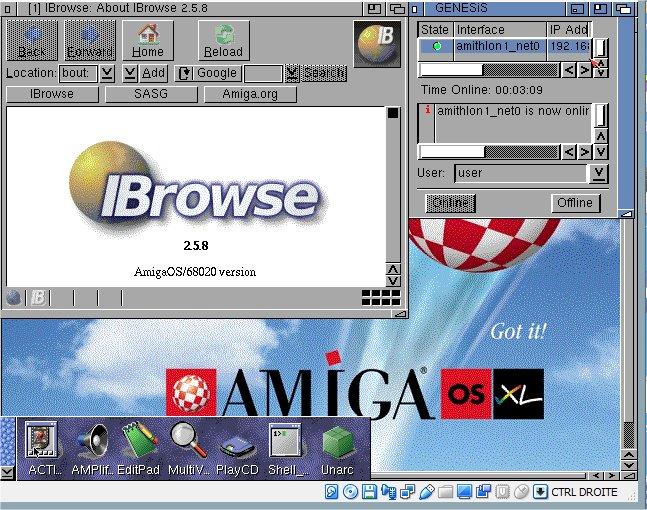Click the floppy disk icon in VirtualBox bar
The height and width of the screenshot is (510, 647).
pyautogui.click(x=369, y=492)
